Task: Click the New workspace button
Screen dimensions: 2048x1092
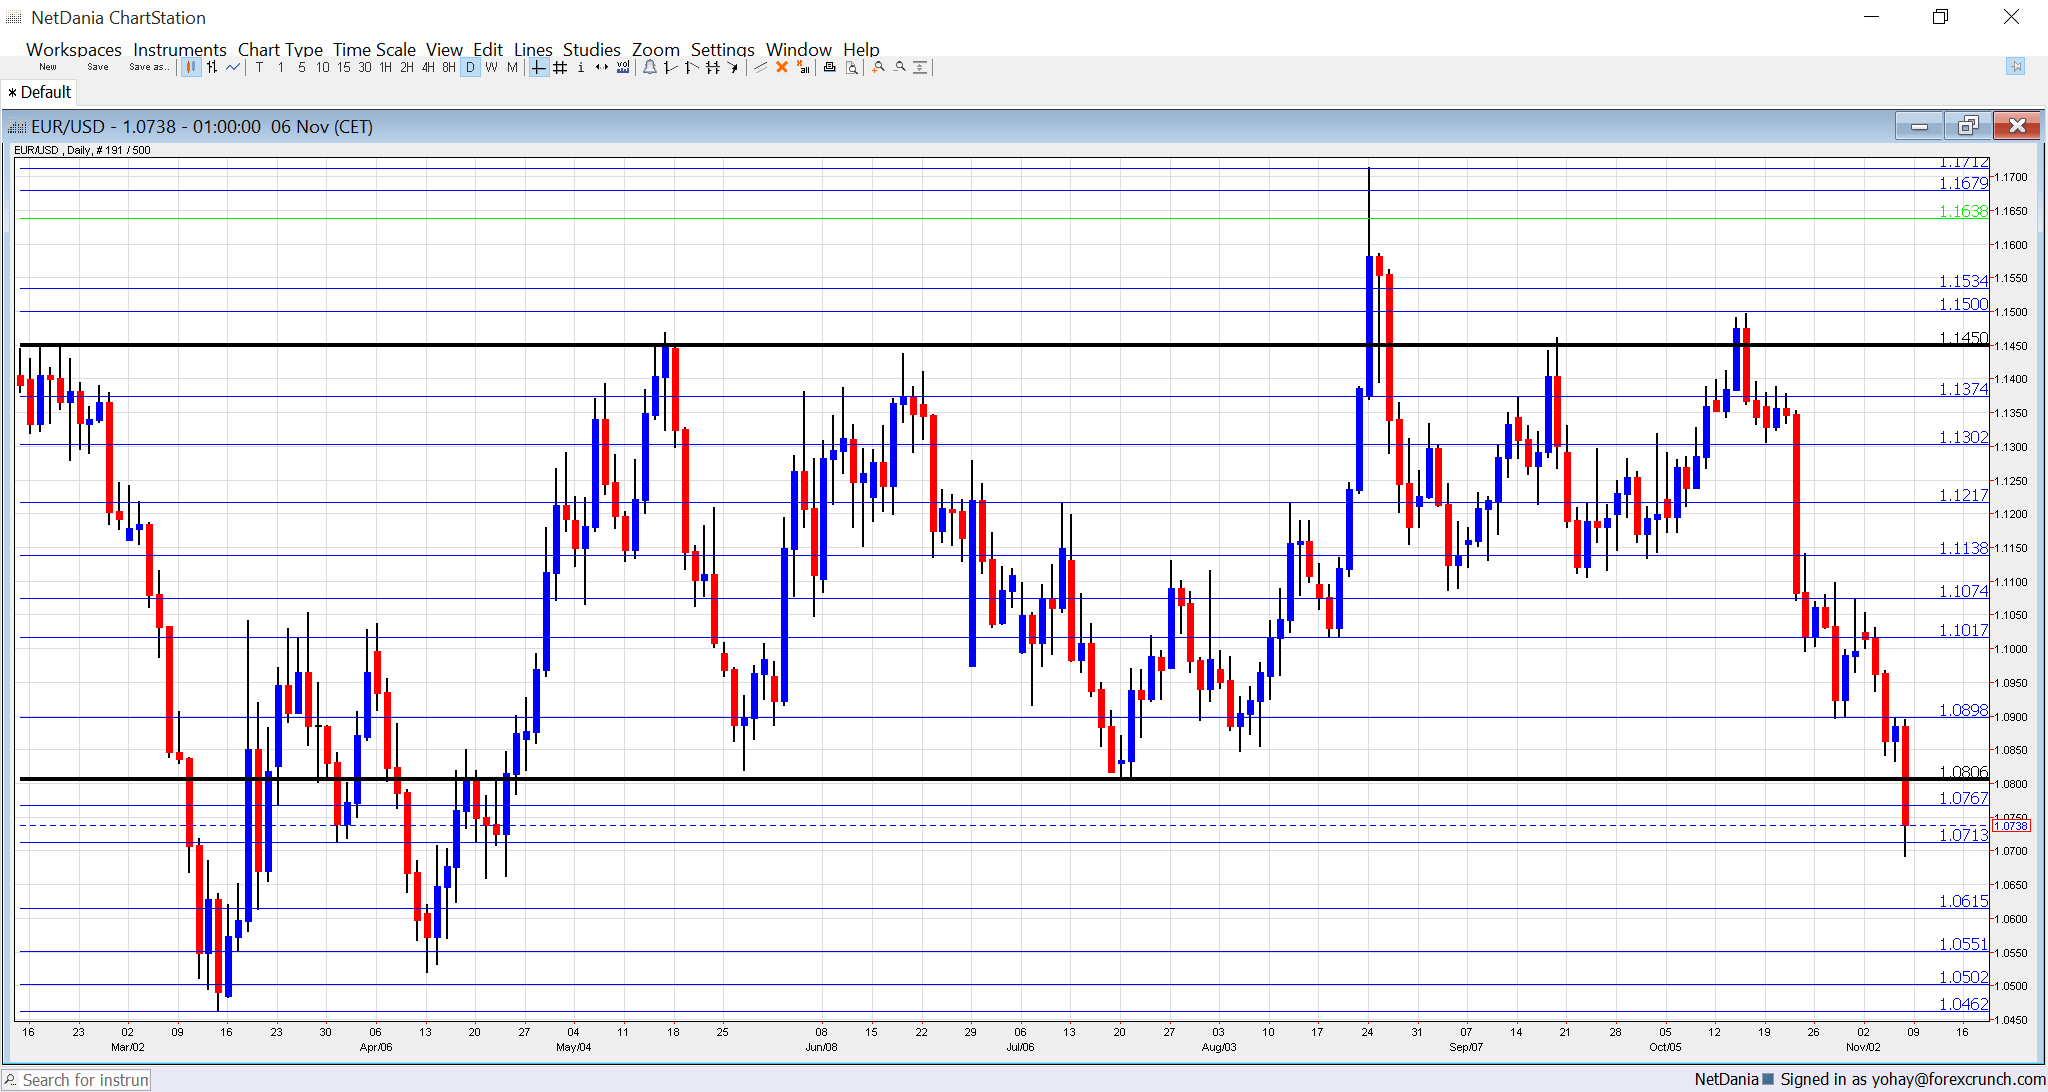Action: [48, 67]
